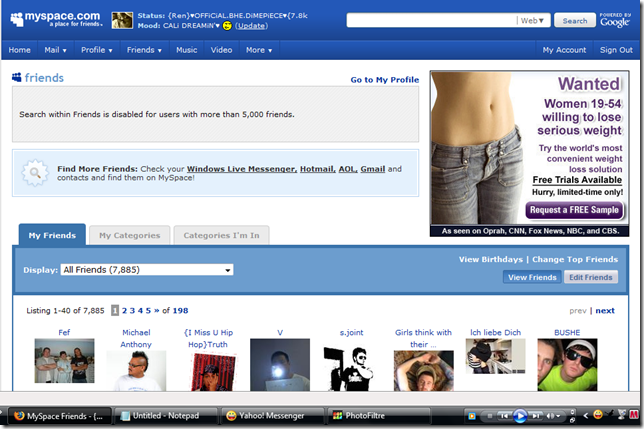644x429 pixels.
Task: Go to page 3 of friends listing
Action: click(x=132, y=311)
